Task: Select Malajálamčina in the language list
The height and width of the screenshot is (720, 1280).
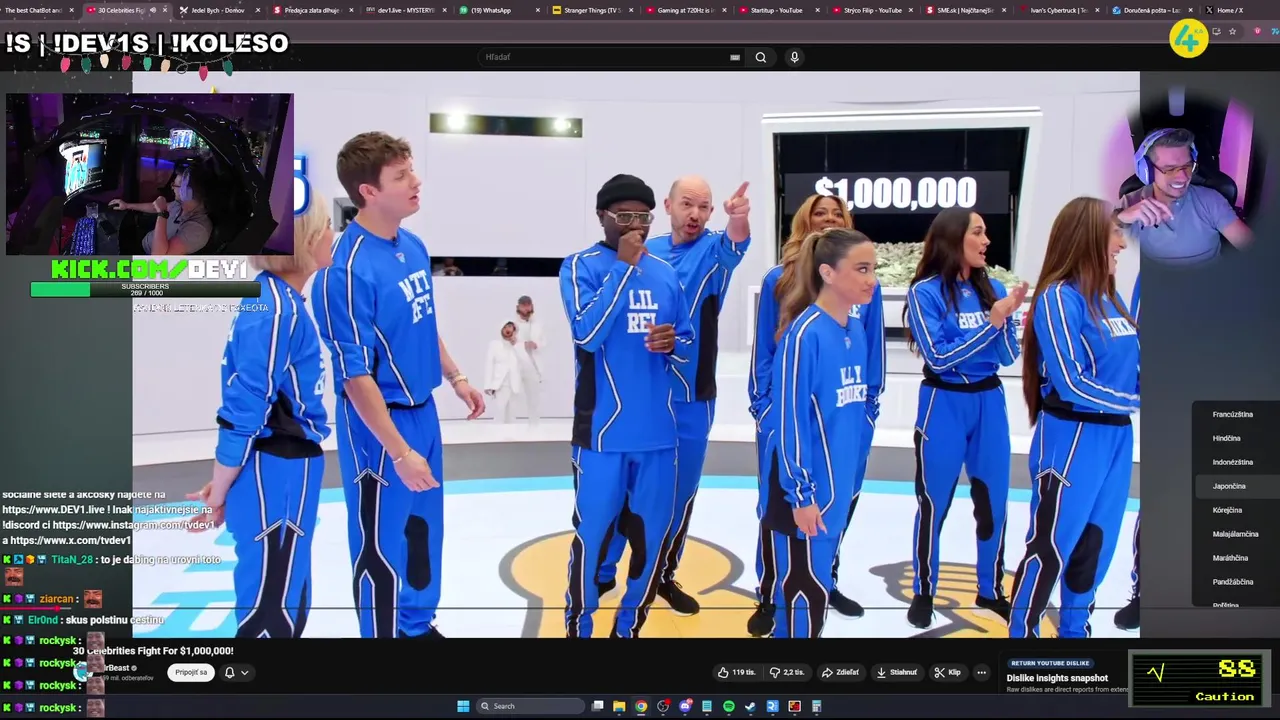Action: (1235, 534)
